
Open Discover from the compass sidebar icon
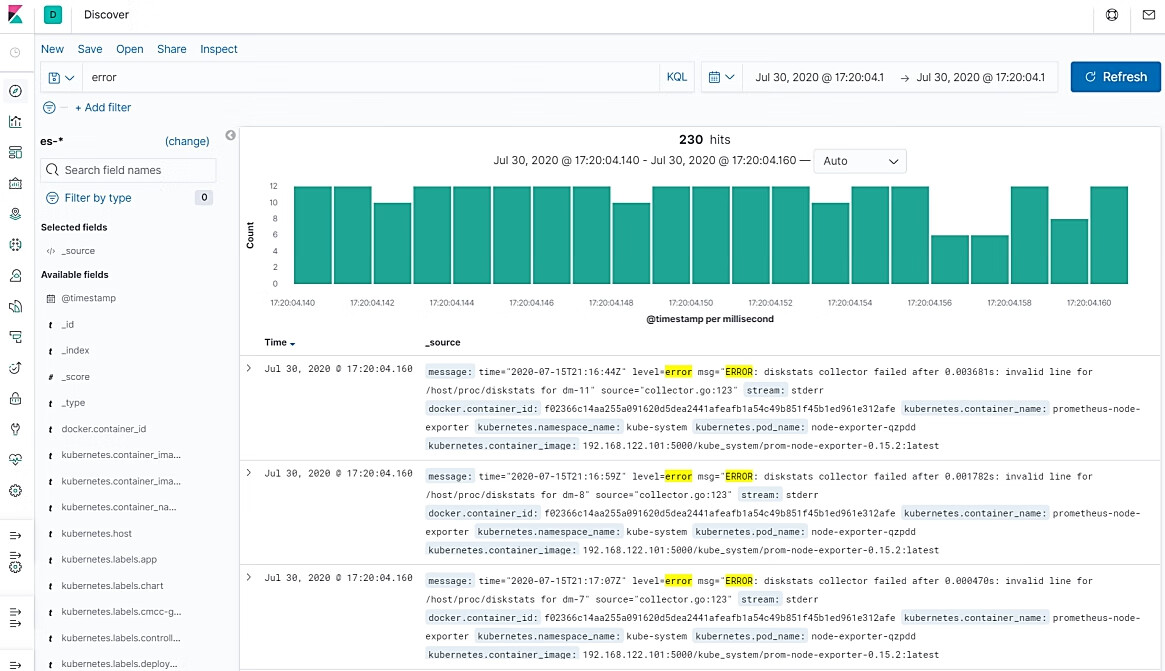pos(15,91)
